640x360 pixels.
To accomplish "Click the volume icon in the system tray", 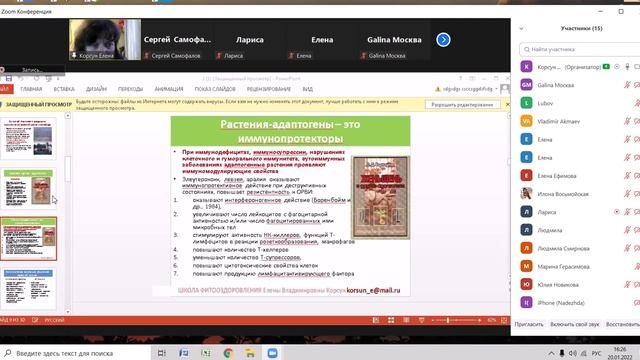I will [573, 353].
